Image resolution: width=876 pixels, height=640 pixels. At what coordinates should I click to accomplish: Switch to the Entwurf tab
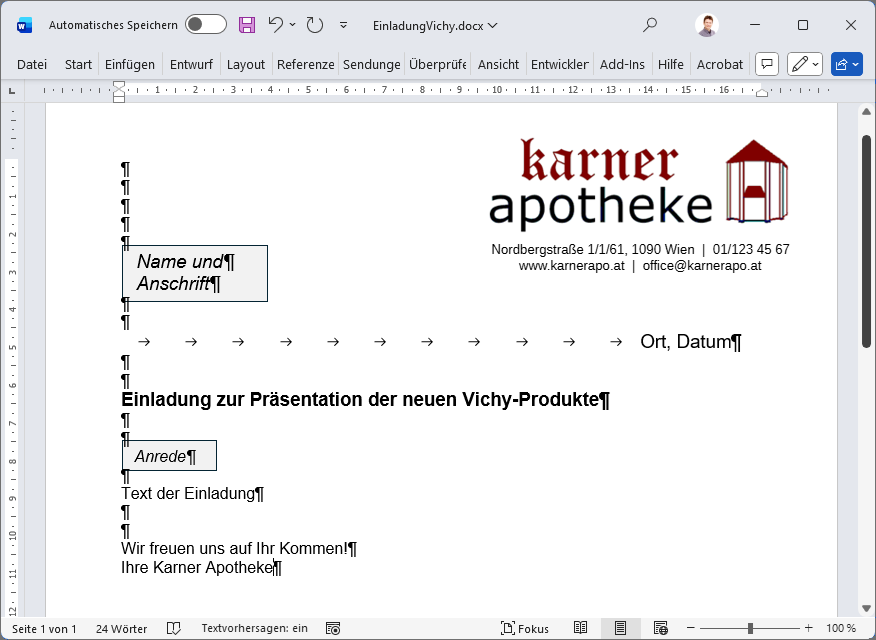pos(191,65)
